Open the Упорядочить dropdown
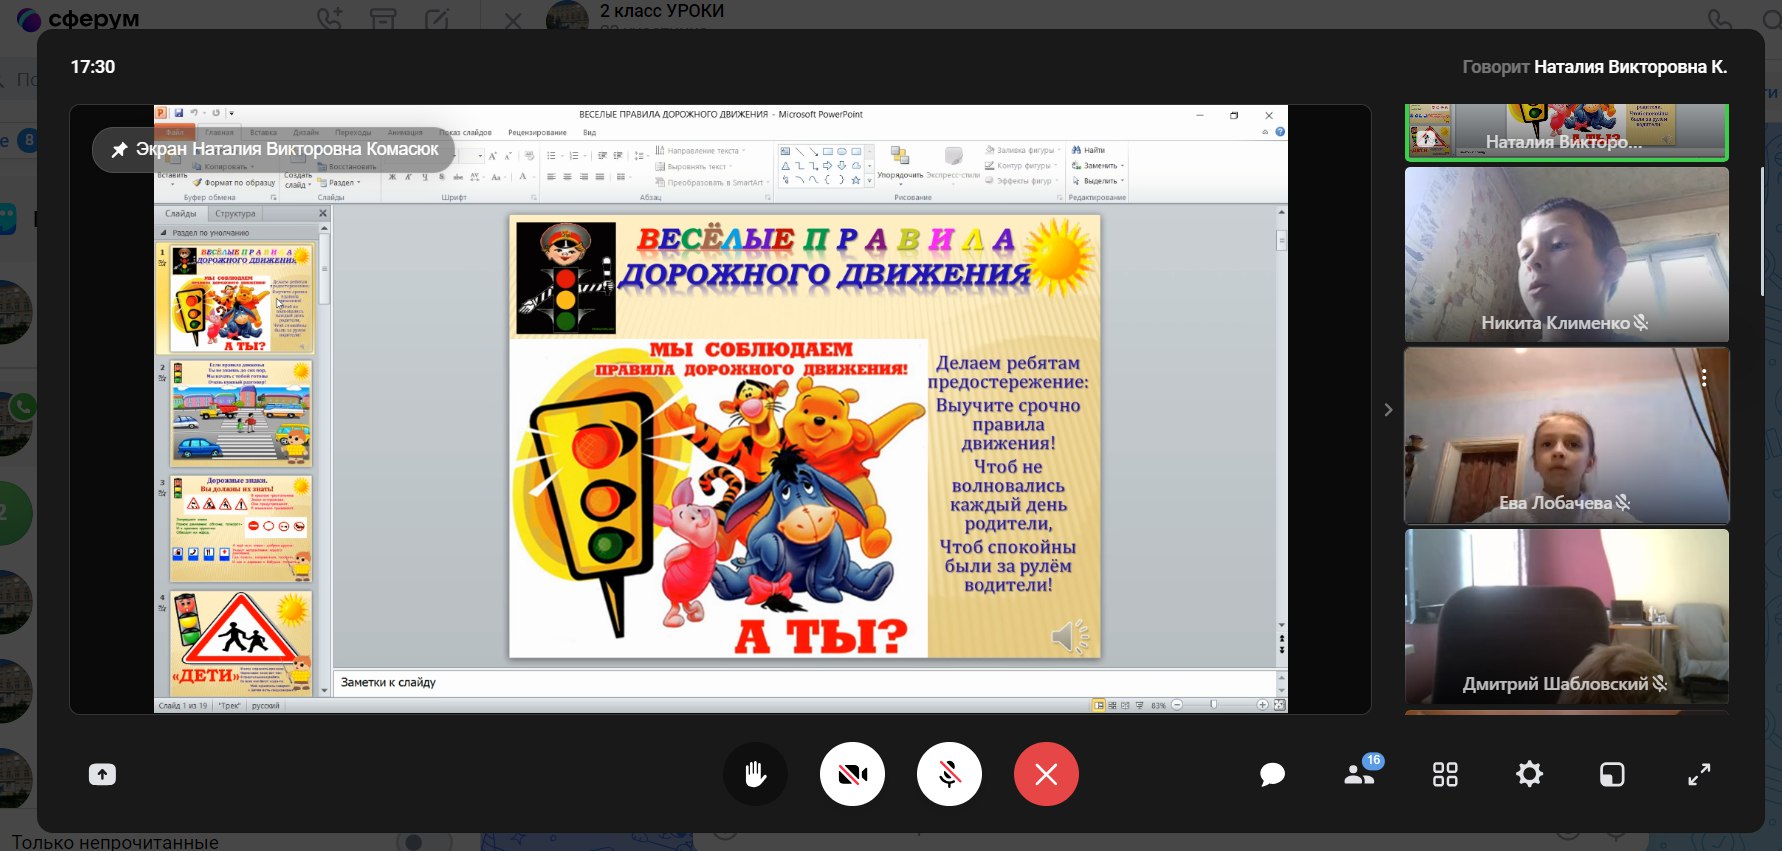The image size is (1782, 851). [x=899, y=164]
